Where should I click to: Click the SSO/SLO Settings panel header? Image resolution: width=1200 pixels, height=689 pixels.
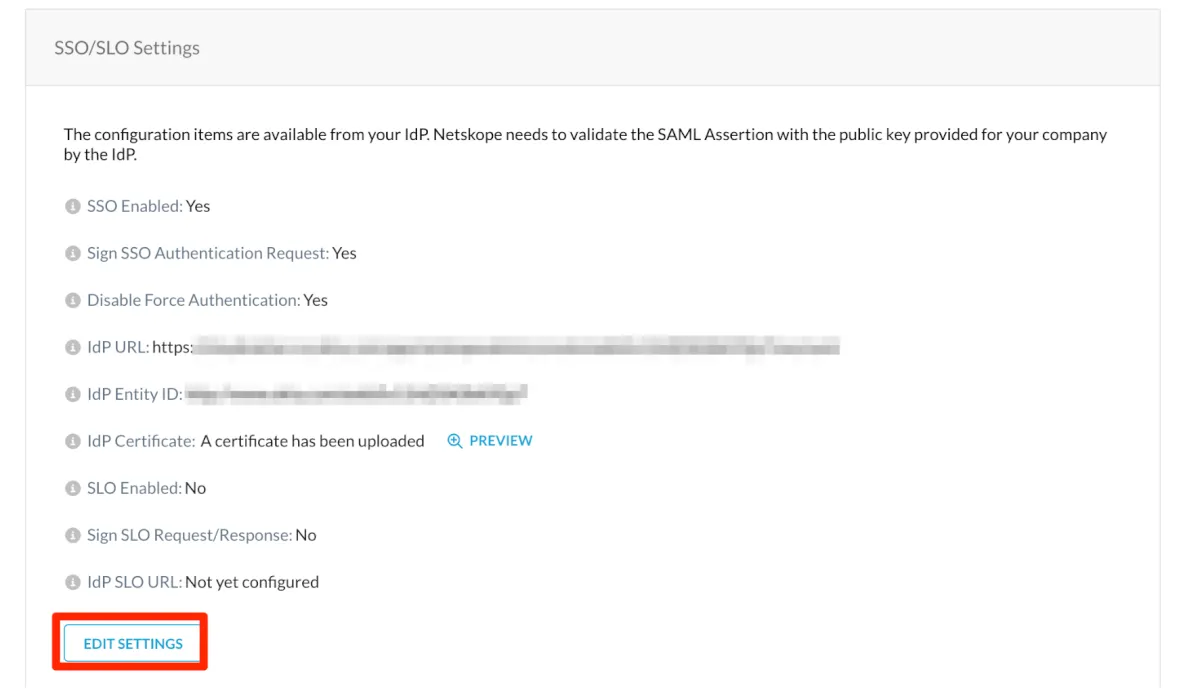point(127,48)
